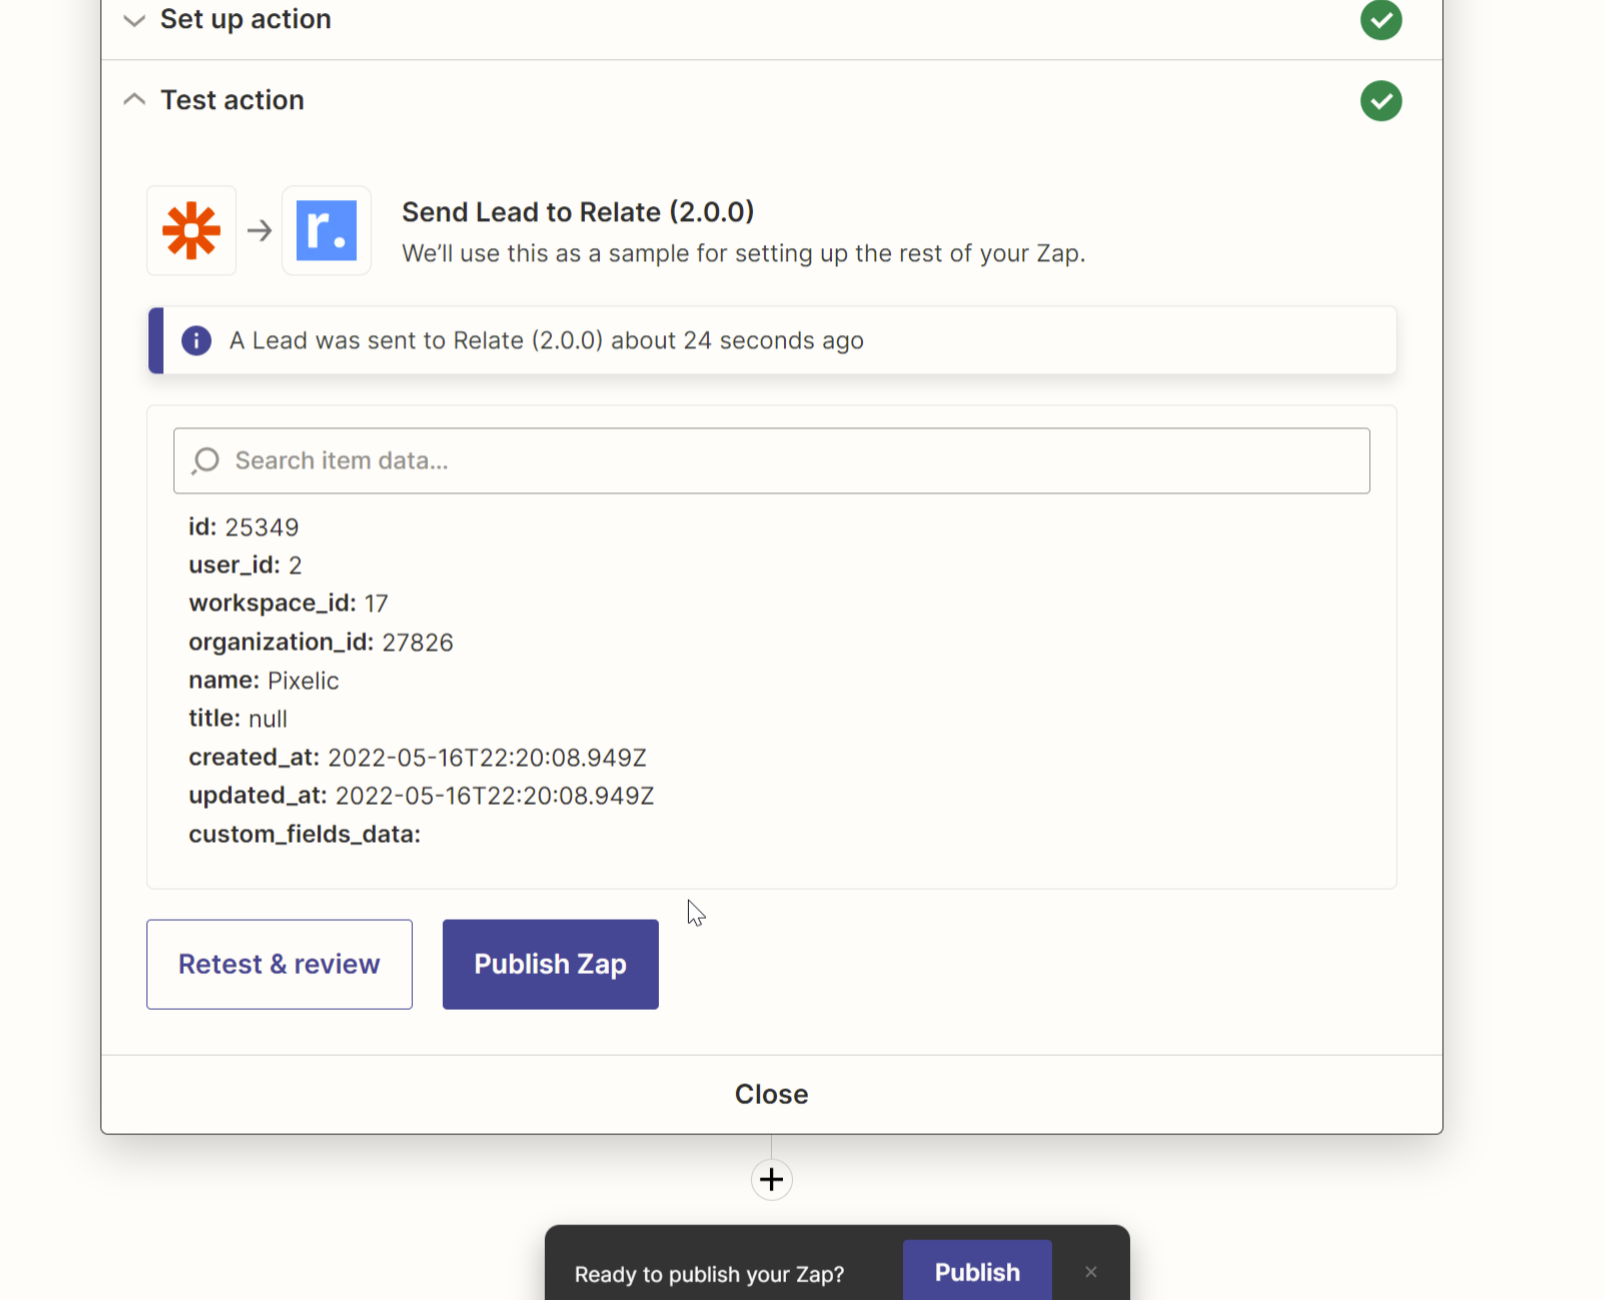Click Publish in the bottom toast

pyautogui.click(x=977, y=1272)
